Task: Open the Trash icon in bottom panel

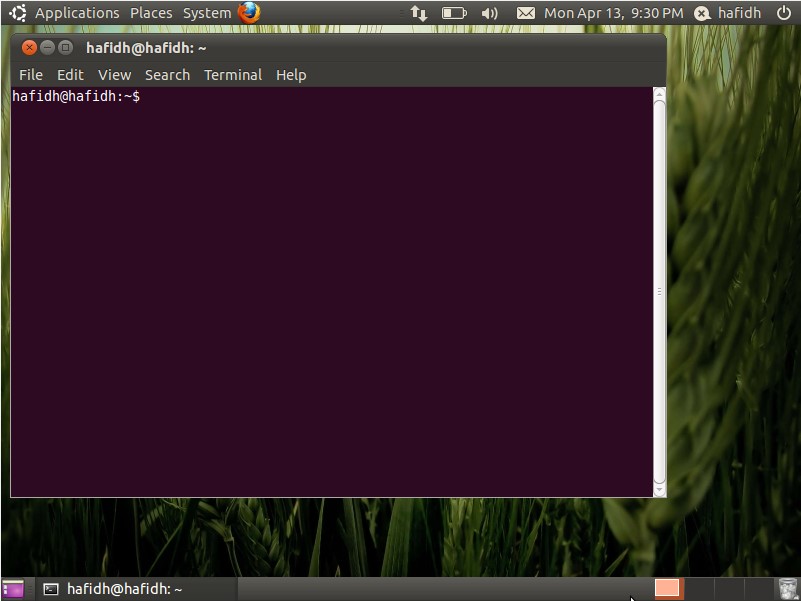Action: (789, 589)
